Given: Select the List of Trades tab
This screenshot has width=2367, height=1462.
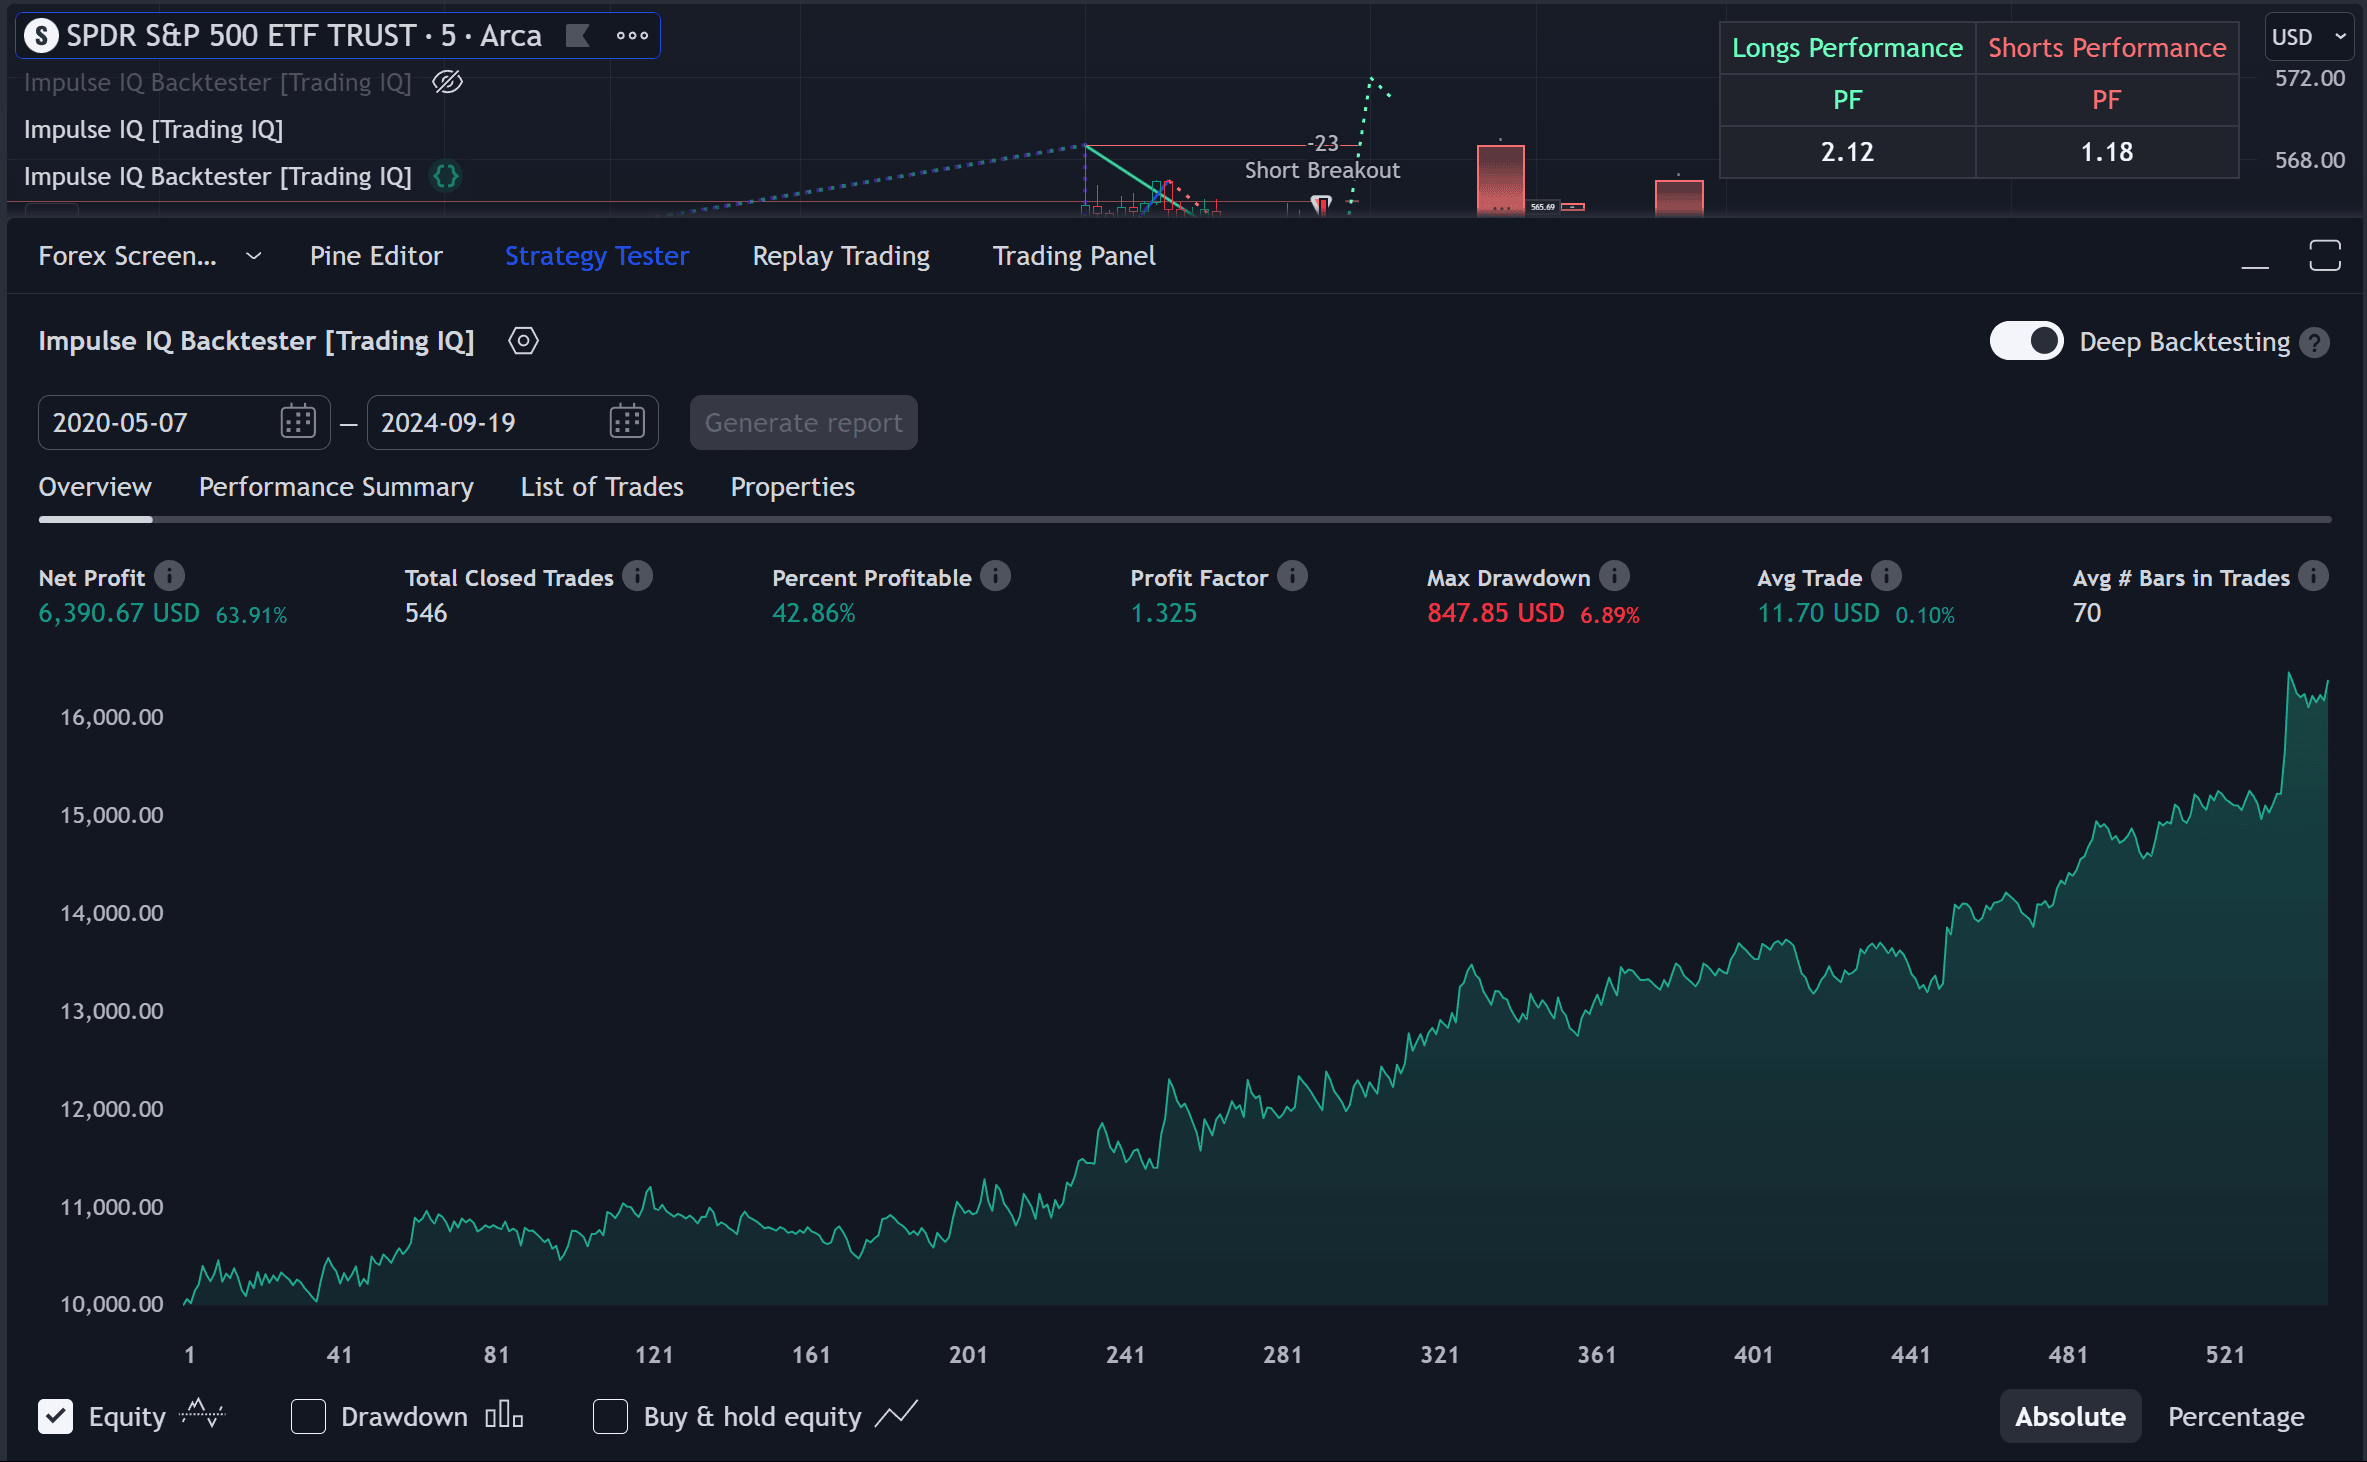Looking at the screenshot, I should coord(602,487).
